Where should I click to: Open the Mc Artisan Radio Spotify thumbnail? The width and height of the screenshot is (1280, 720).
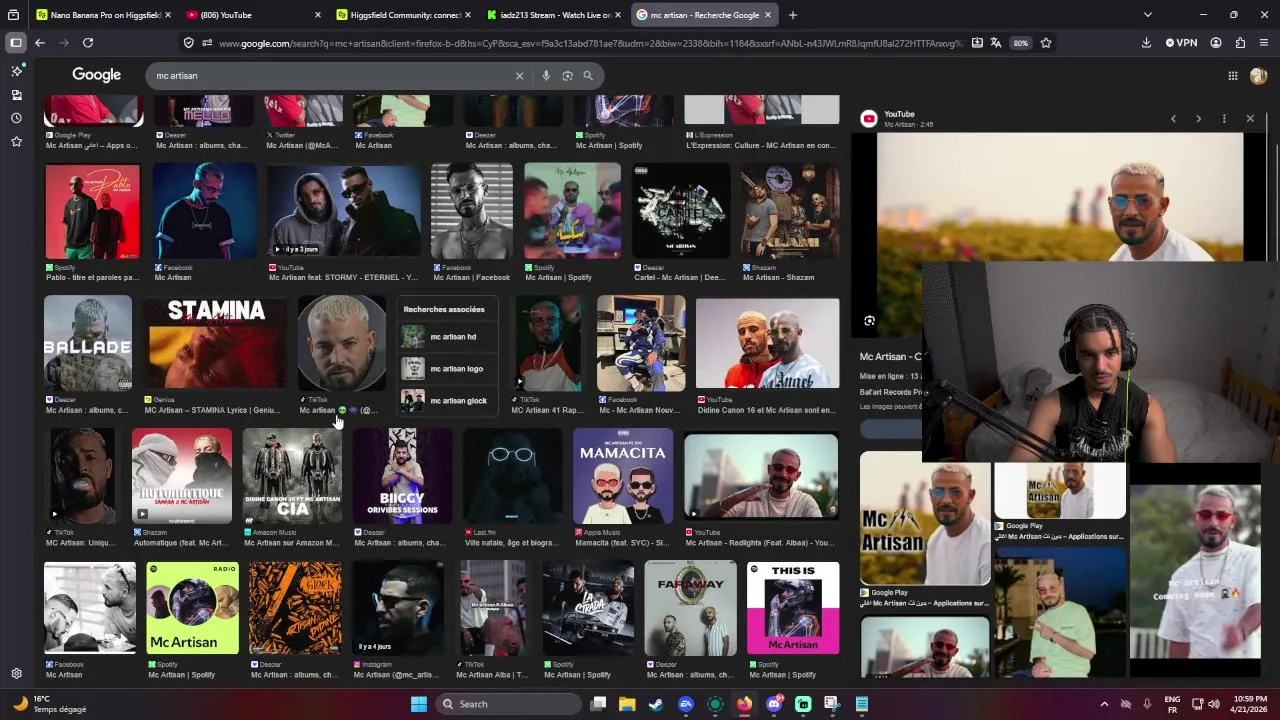click(x=193, y=608)
